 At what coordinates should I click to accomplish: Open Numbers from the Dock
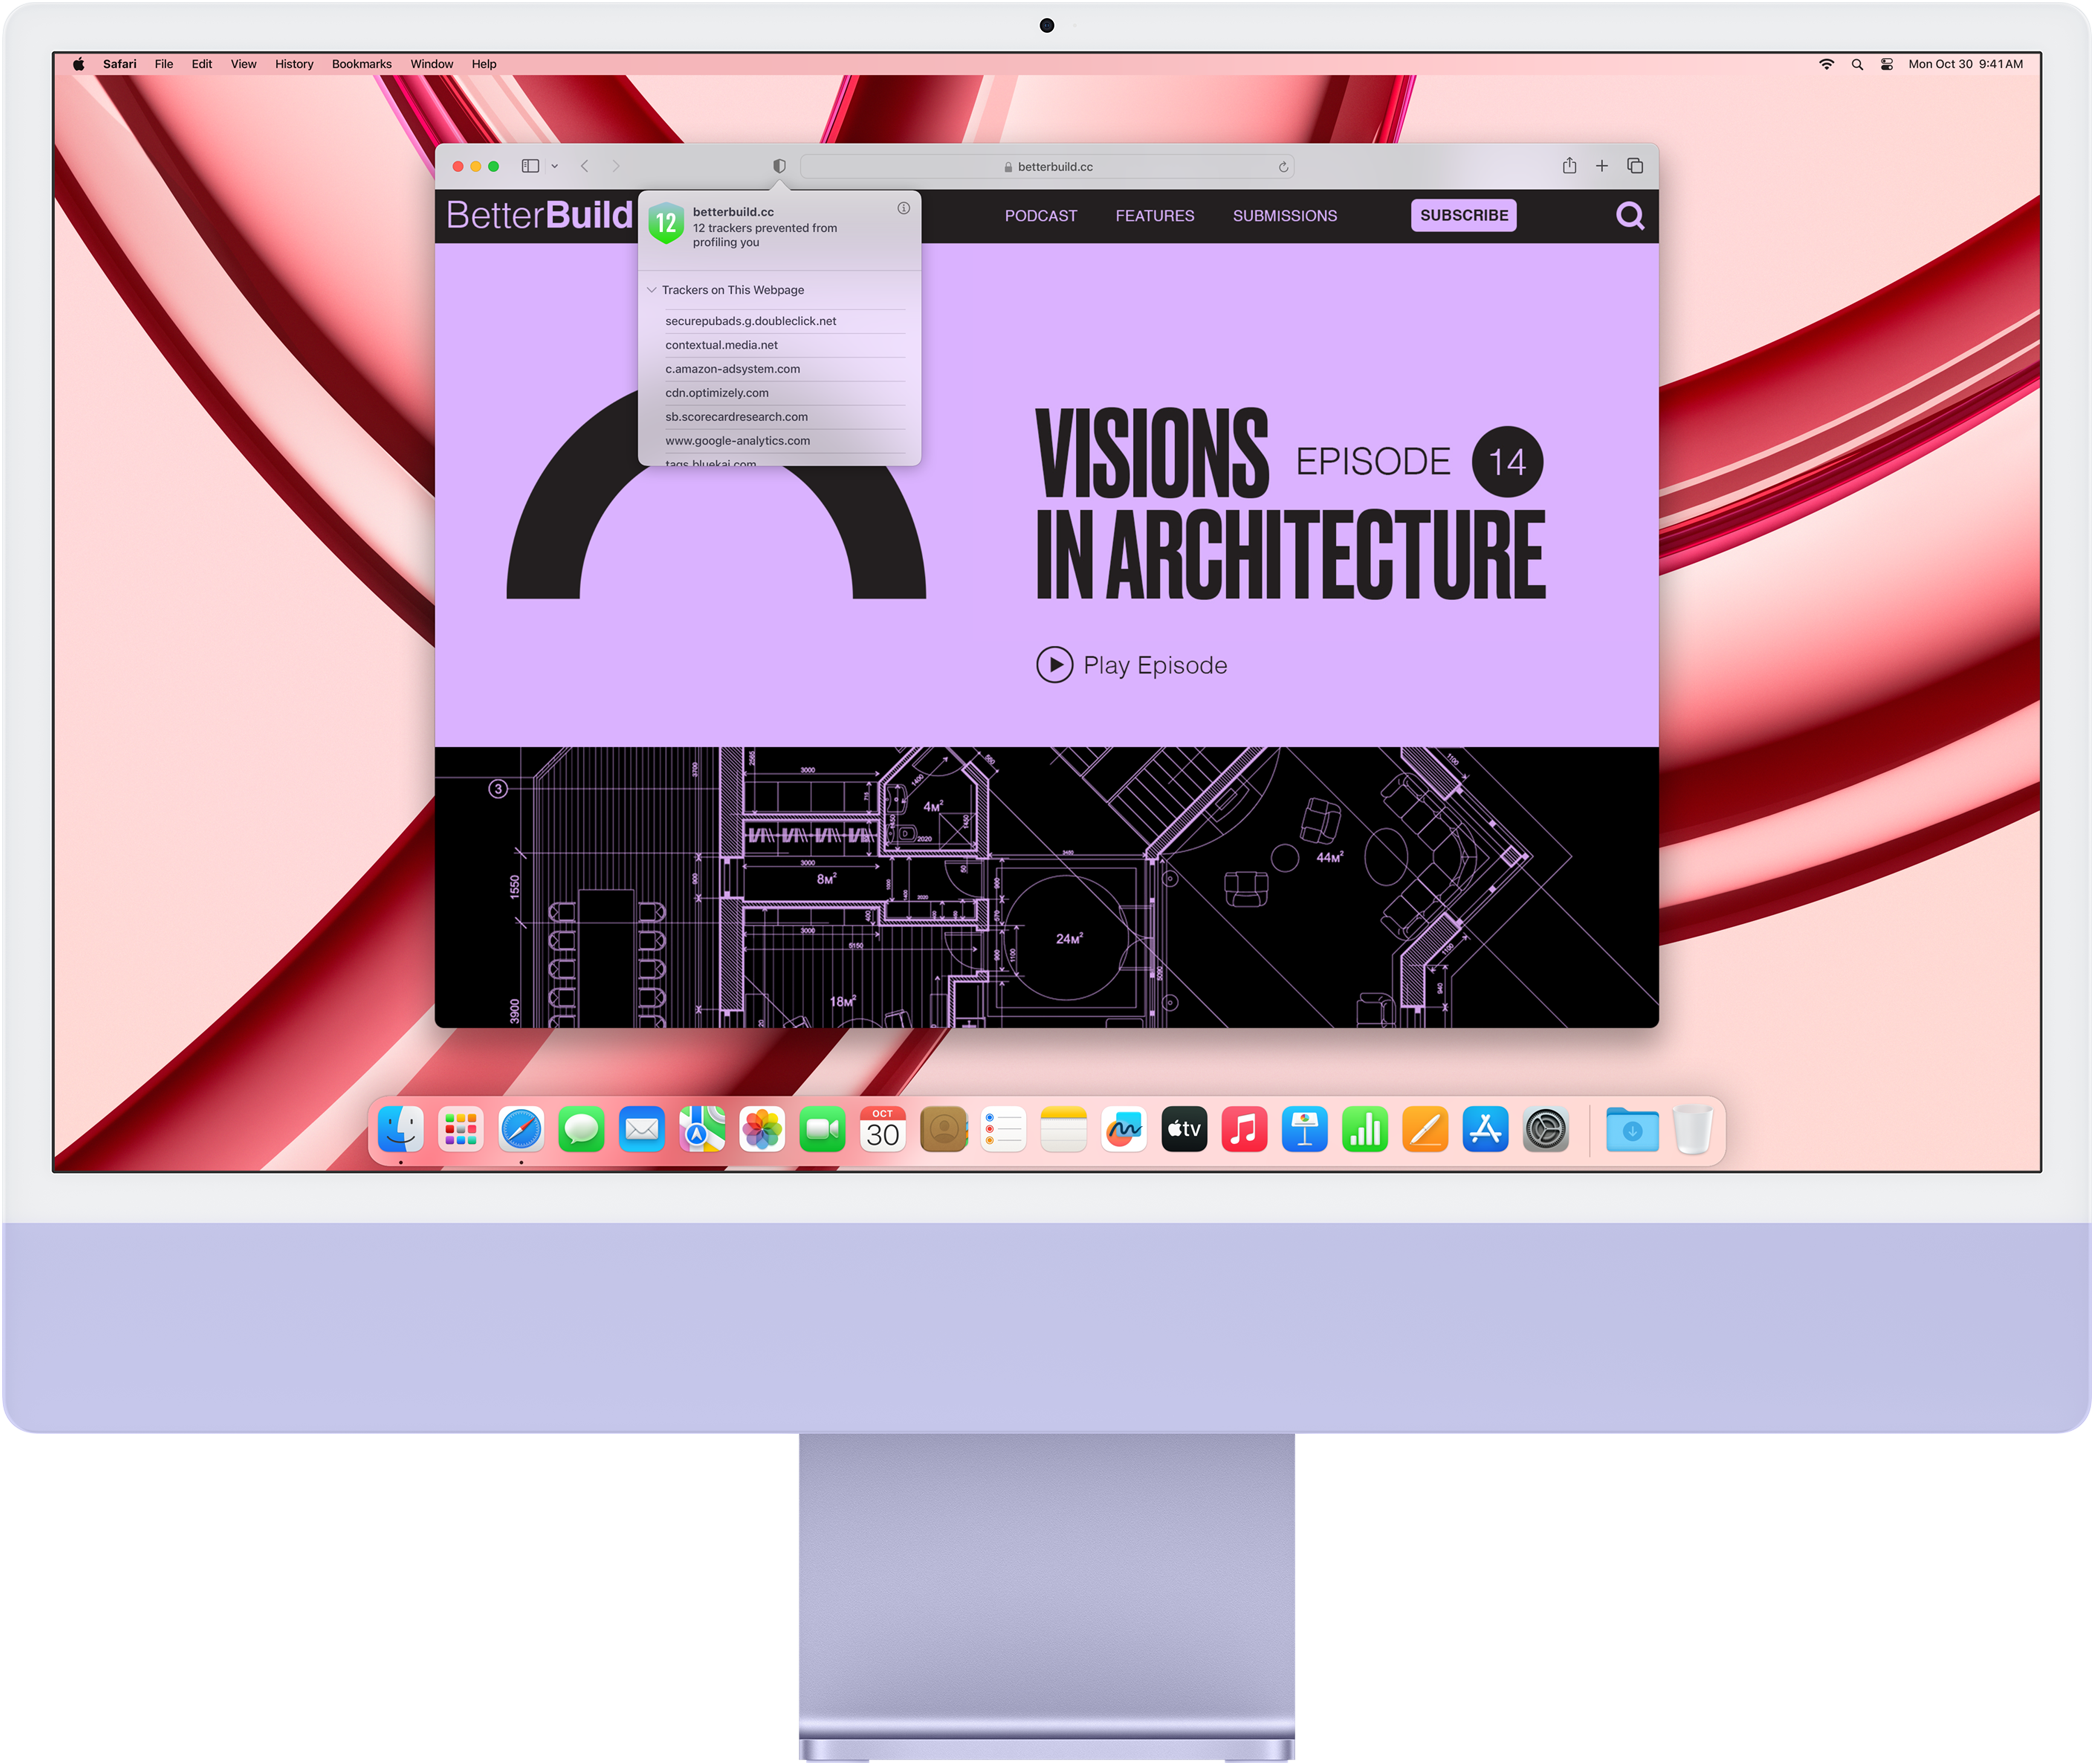pos(1365,1130)
